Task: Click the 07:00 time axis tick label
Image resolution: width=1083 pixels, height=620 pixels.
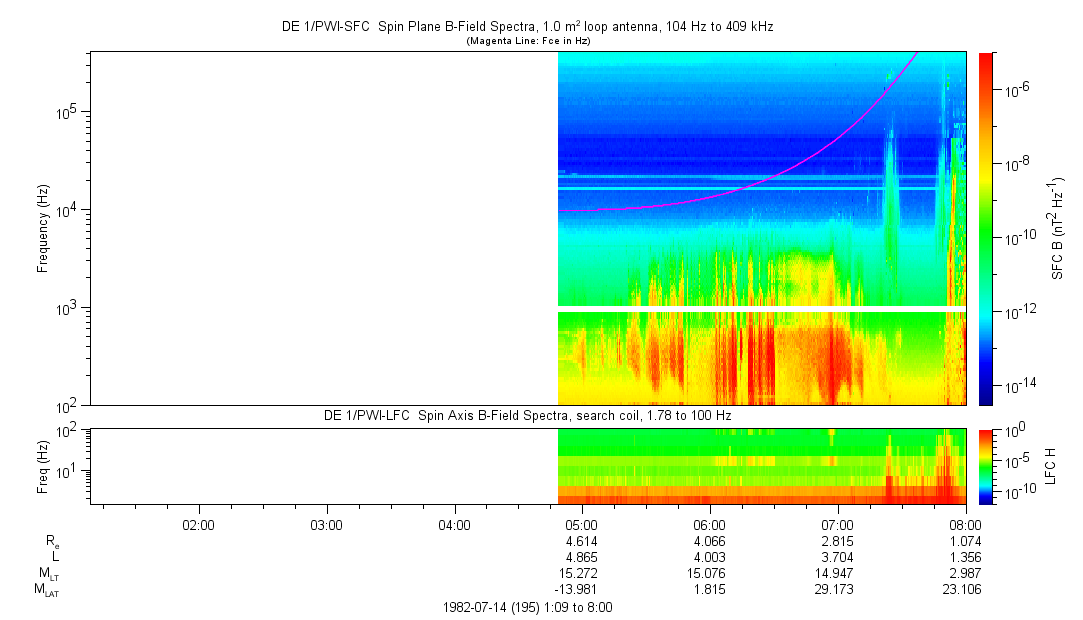Action: click(837, 523)
